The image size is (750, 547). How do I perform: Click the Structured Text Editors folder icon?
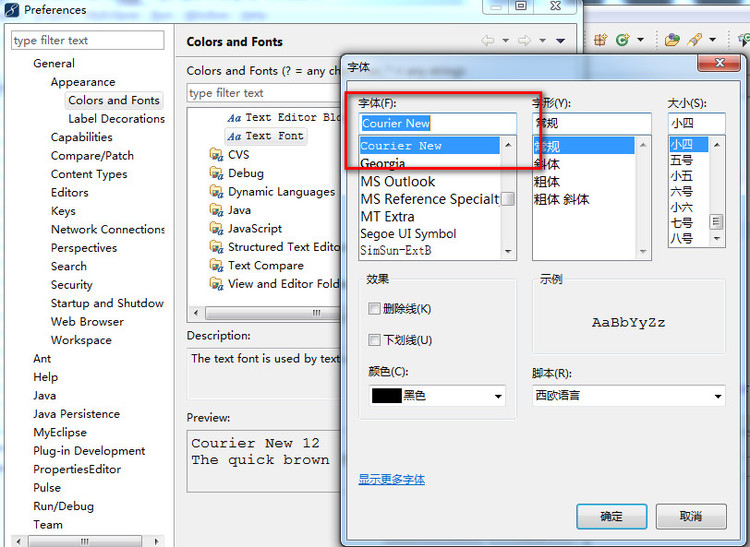216,247
